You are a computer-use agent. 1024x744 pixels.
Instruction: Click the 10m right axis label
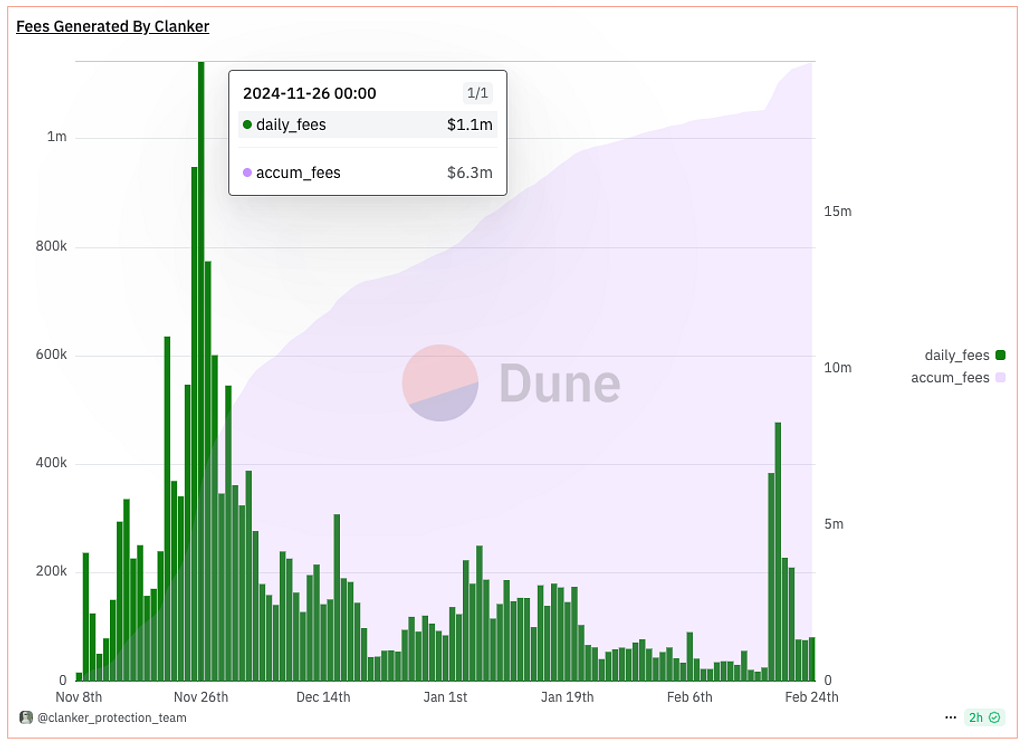tap(838, 368)
